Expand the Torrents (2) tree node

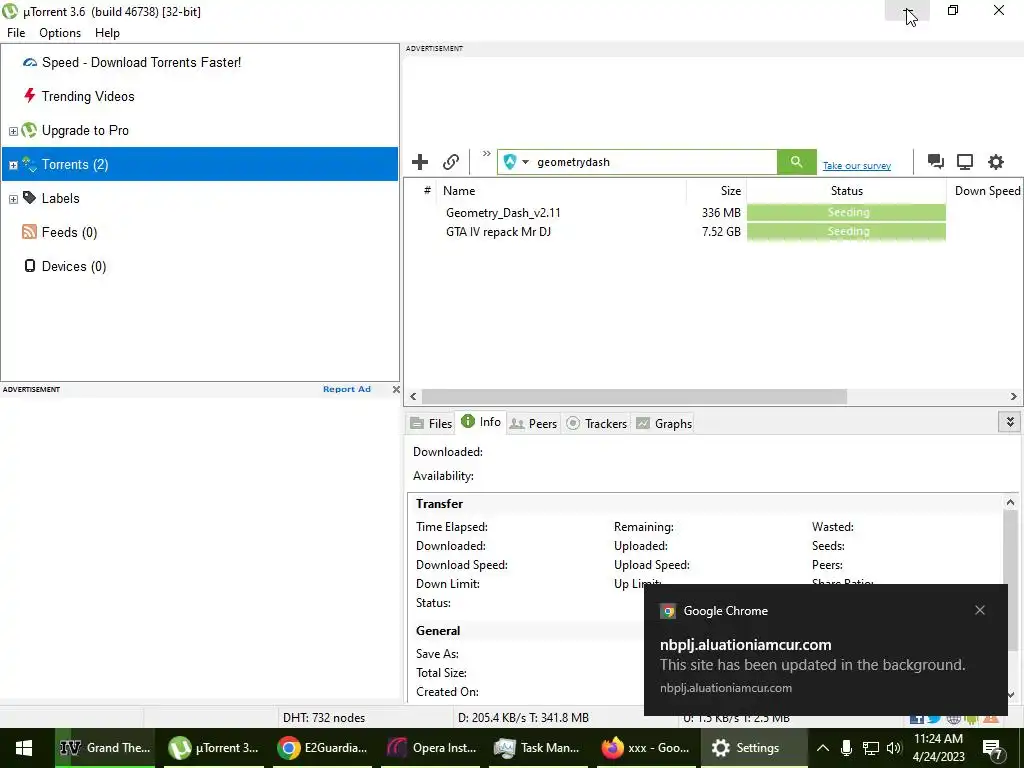coord(13,165)
